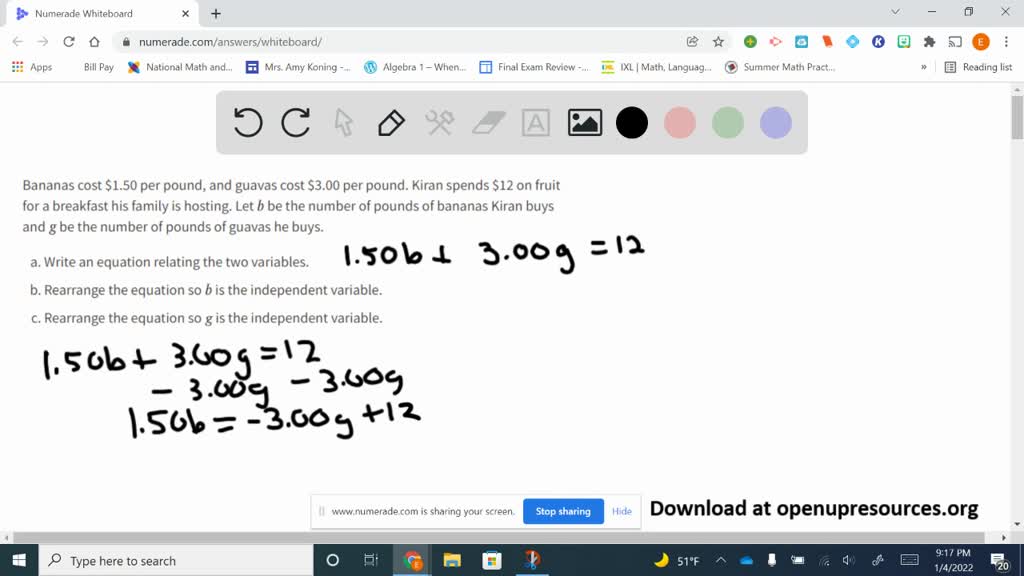Select the text box tool

pos(536,123)
